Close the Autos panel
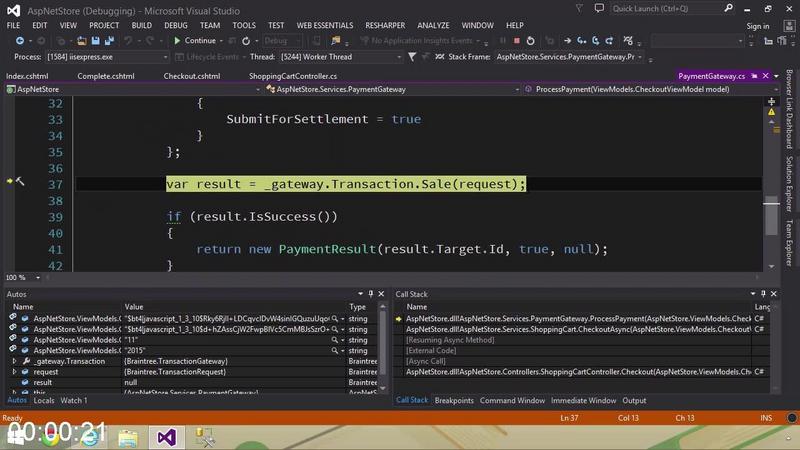This screenshot has width=800, height=450. click(381, 294)
